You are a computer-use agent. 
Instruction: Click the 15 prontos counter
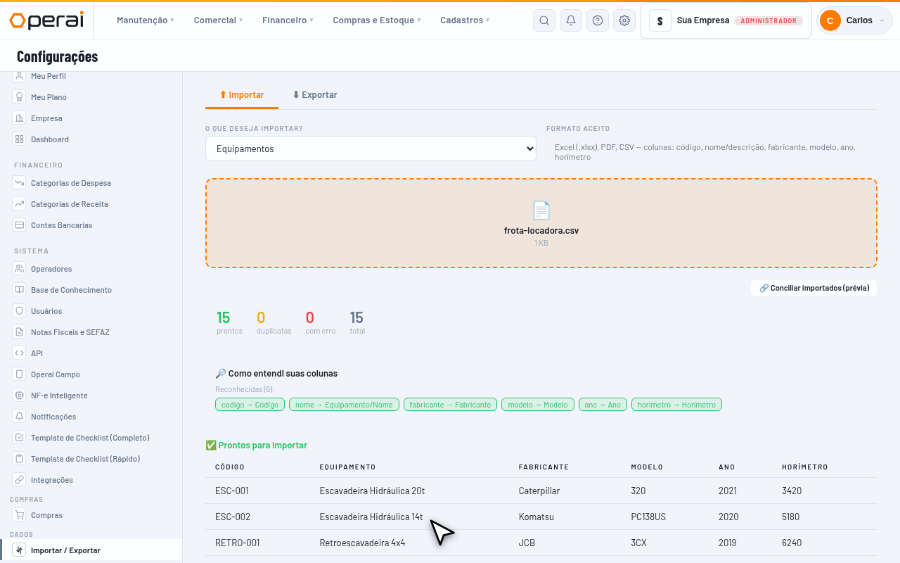click(229, 323)
